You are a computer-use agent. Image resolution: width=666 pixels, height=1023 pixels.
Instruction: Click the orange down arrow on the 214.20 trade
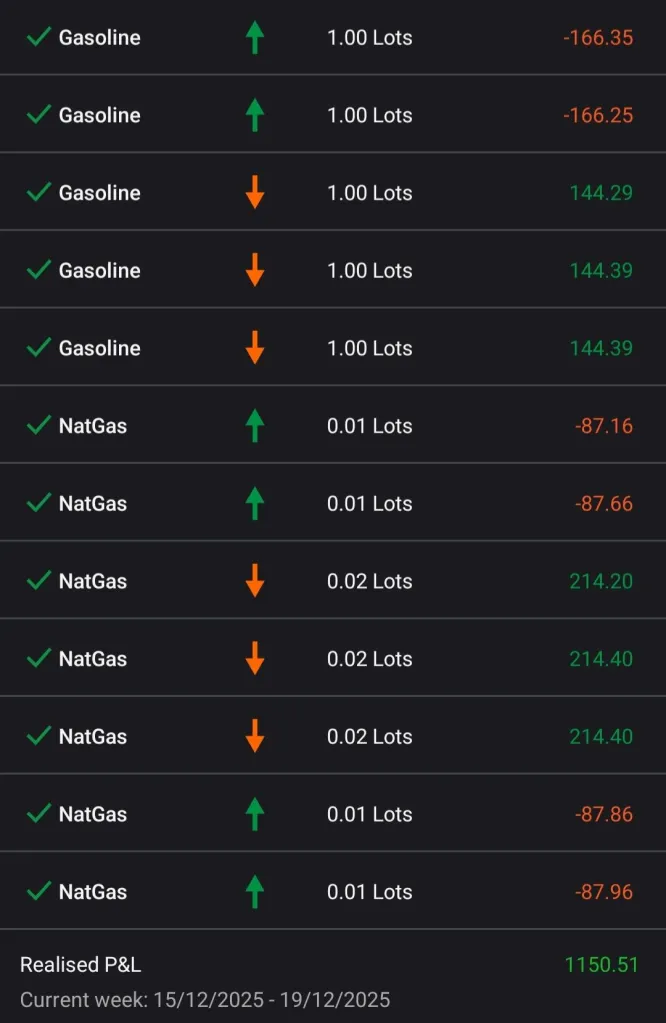pyautogui.click(x=255, y=580)
